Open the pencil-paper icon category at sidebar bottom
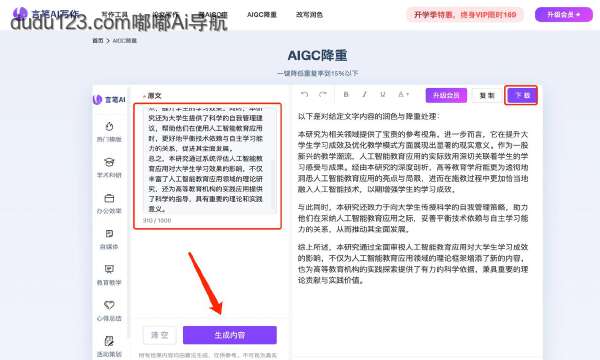Image resolution: width=600 pixels, height=360 pixels. point(109,347)
